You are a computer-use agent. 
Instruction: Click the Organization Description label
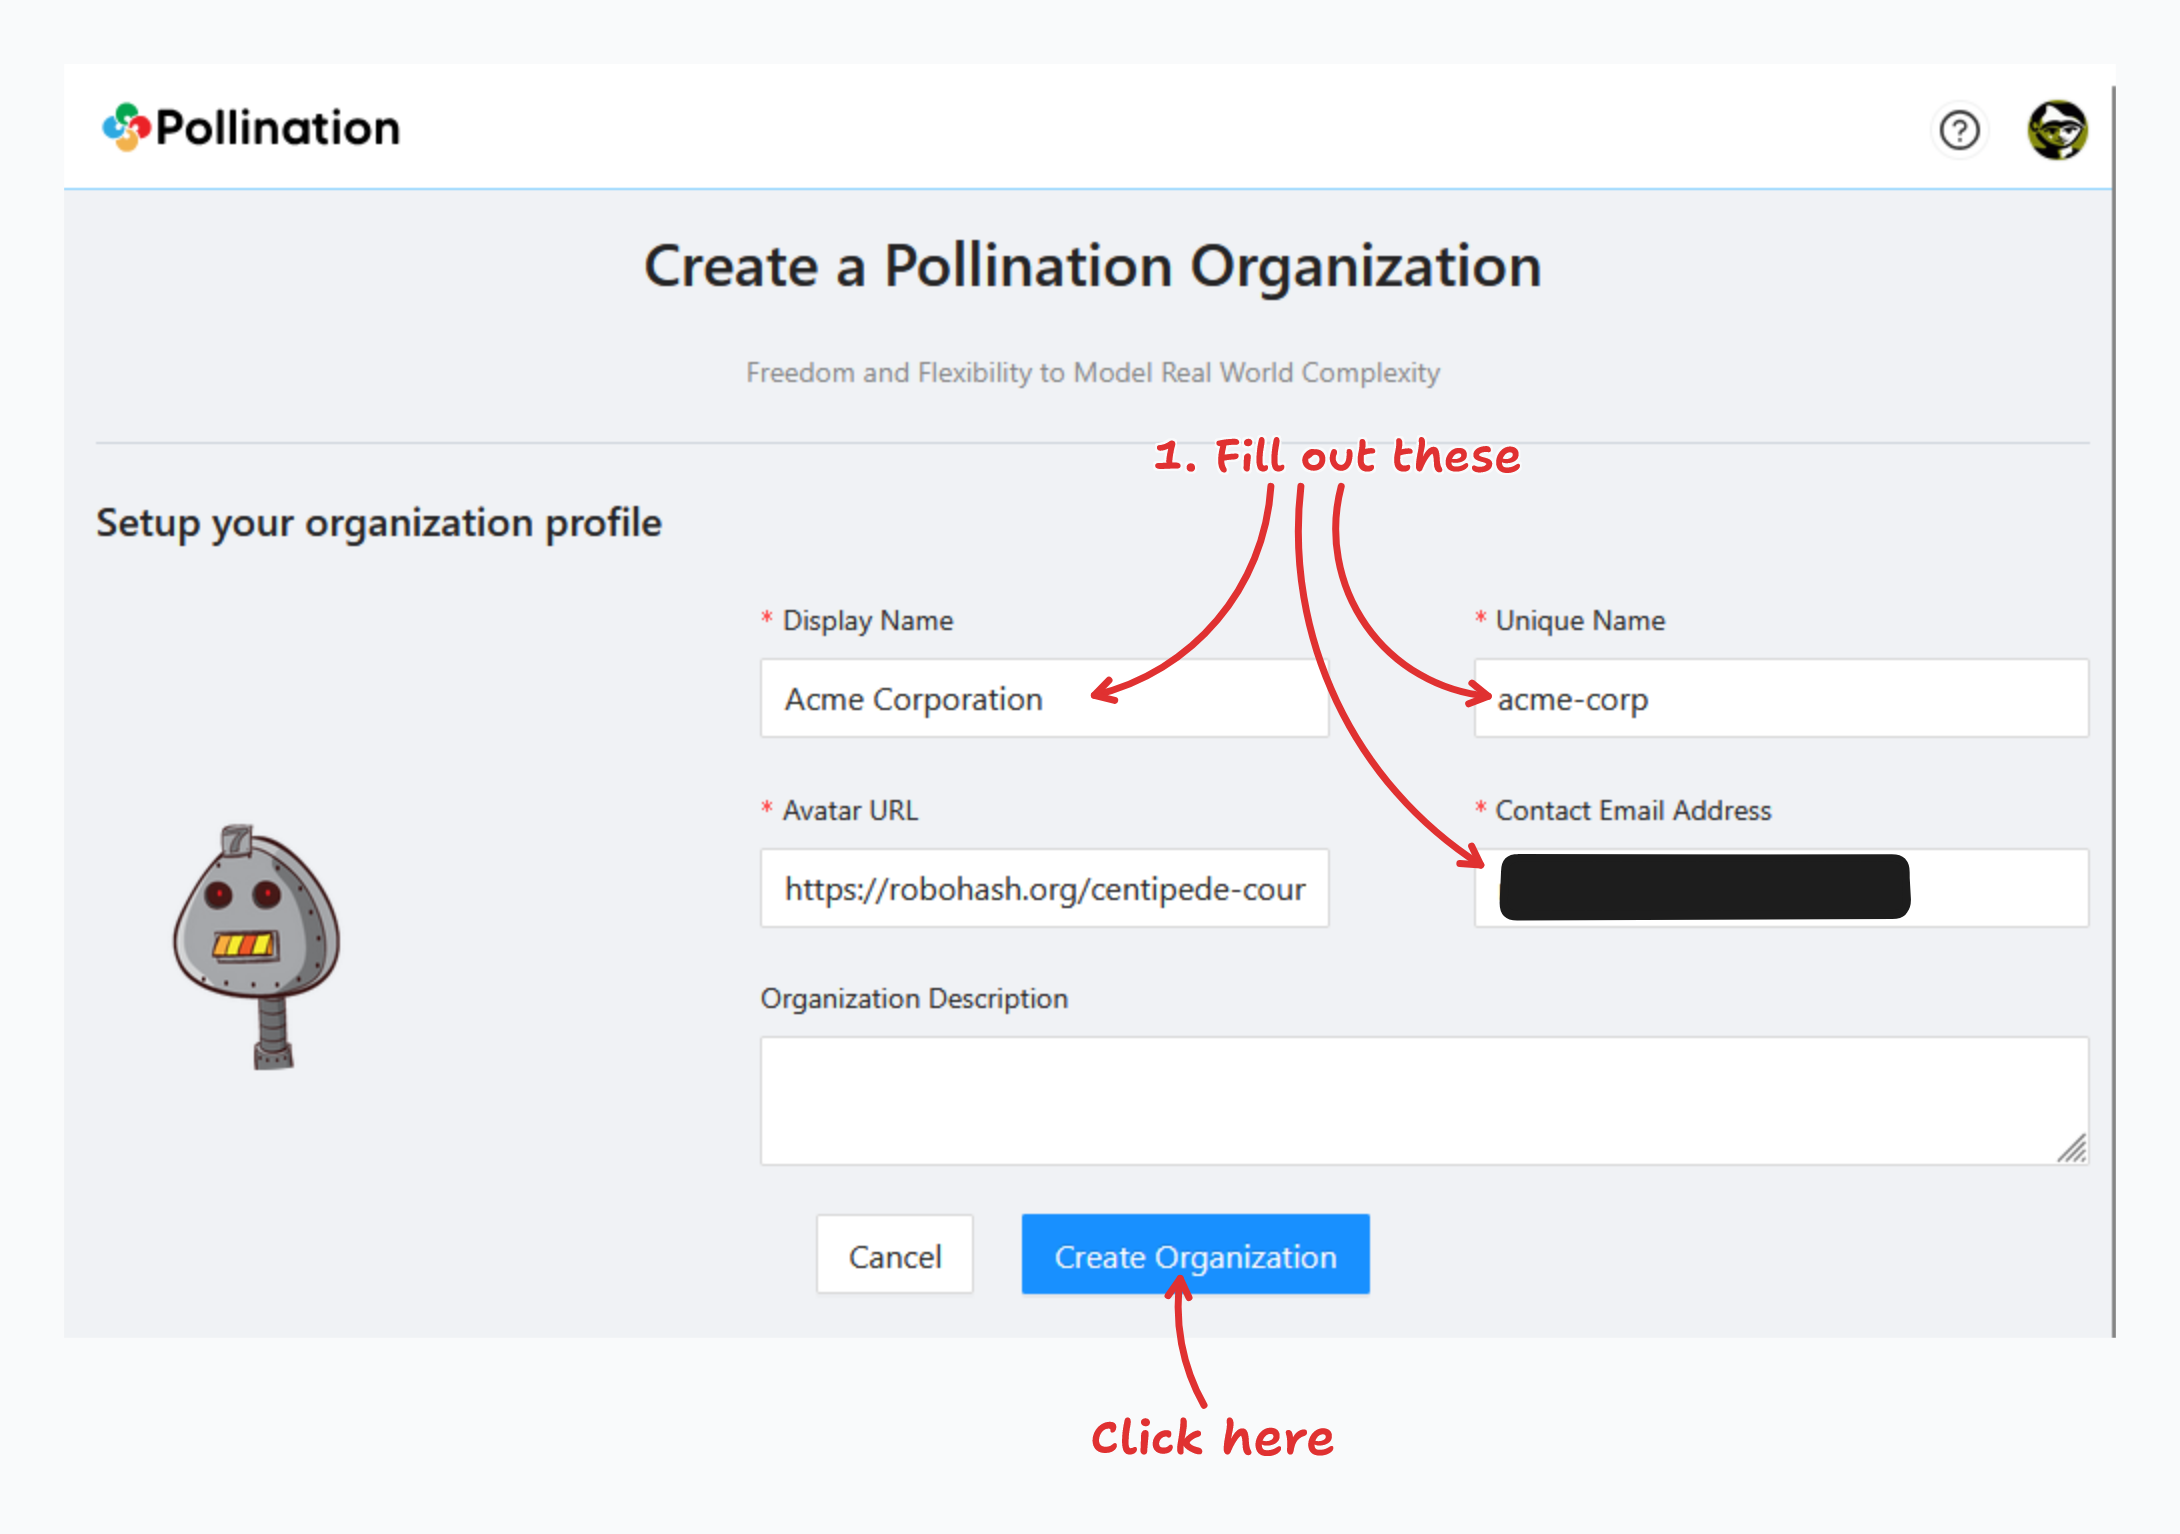(913, 999)
